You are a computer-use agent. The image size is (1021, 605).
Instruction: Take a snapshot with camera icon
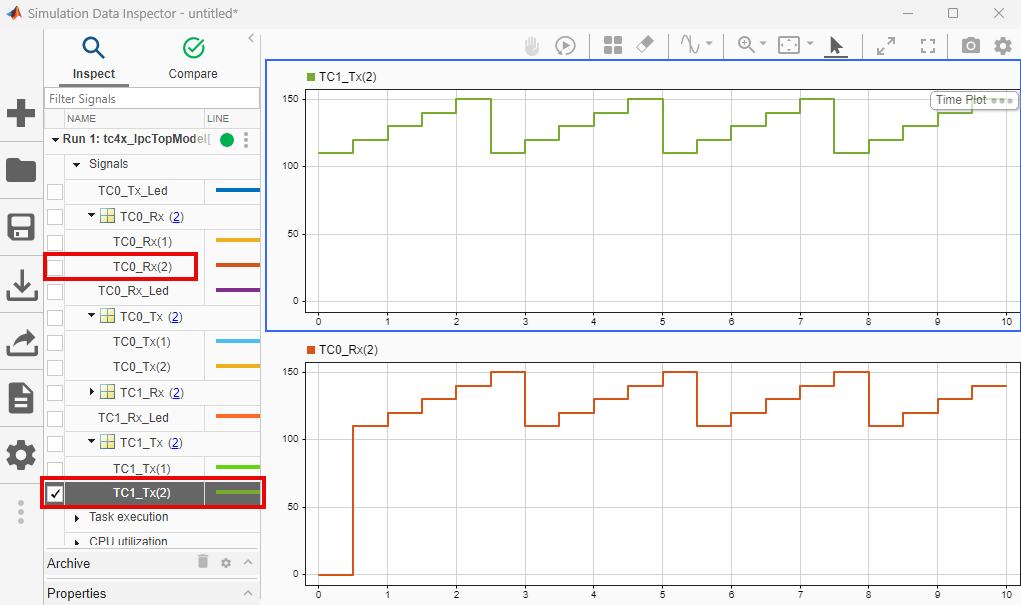971,45
